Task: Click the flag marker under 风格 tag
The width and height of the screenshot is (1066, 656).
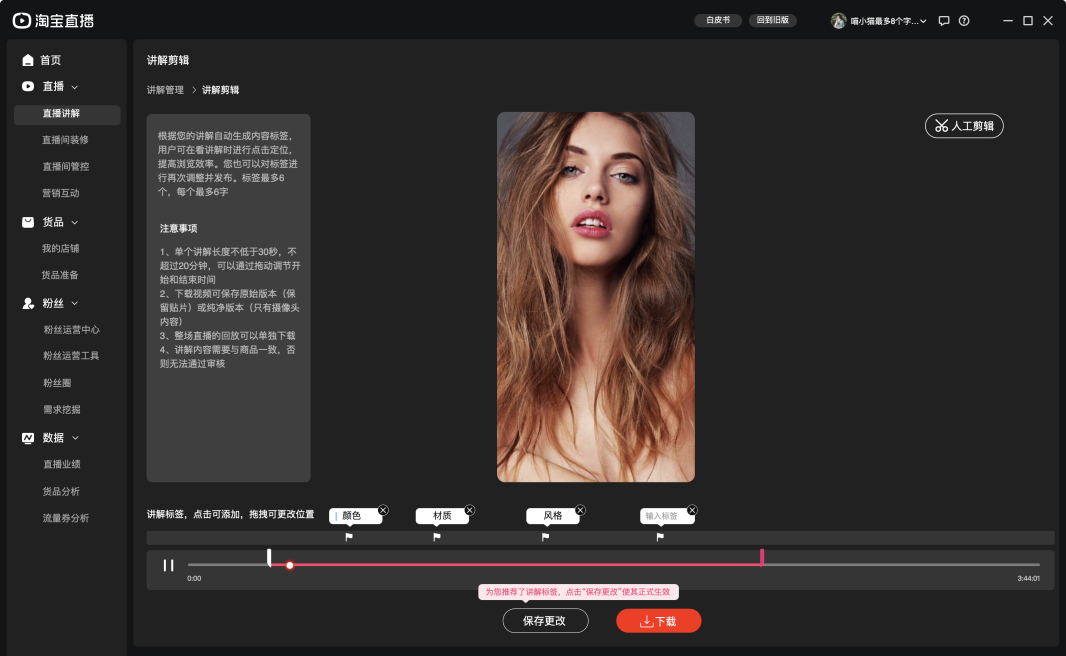Action: tap(545, 537)
